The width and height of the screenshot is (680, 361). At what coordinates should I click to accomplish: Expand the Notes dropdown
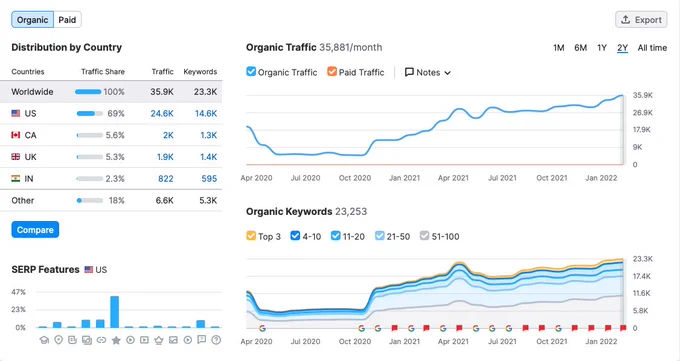click(x=428, y=72)
